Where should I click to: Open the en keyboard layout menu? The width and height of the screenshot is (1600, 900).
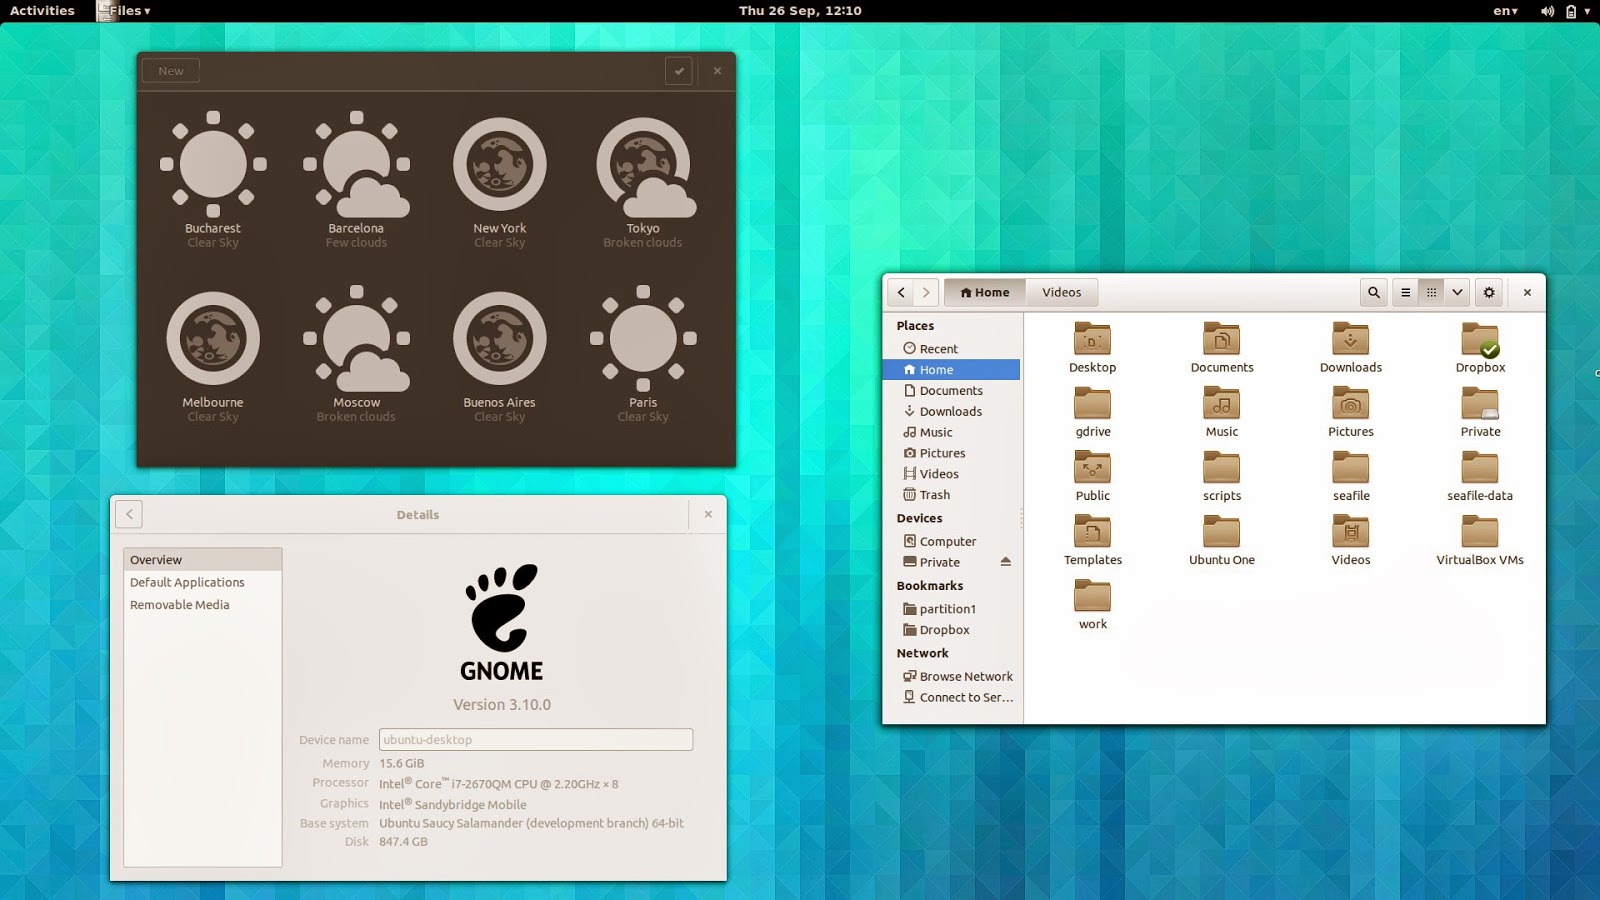tap(1505, 11)
